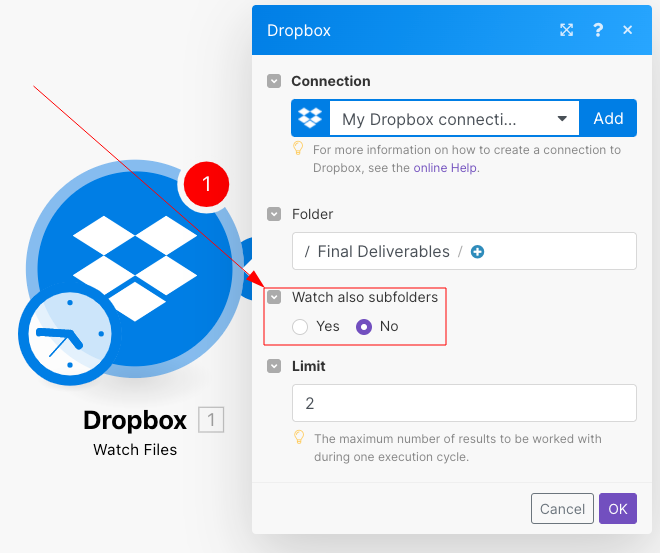
Task: Select No for Watch also subfolders
Action: coord(364,327)
